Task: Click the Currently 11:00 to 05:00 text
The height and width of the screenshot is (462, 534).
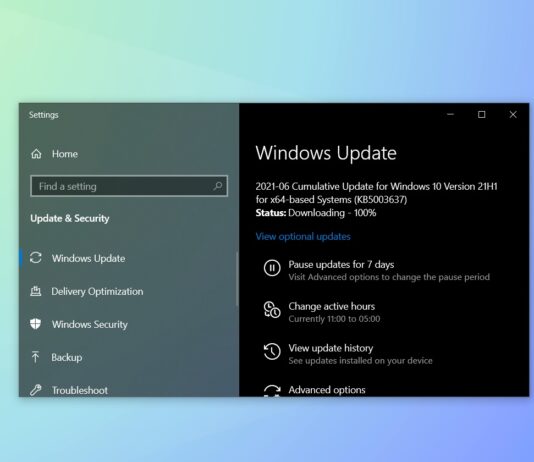Action: (334, 319)
